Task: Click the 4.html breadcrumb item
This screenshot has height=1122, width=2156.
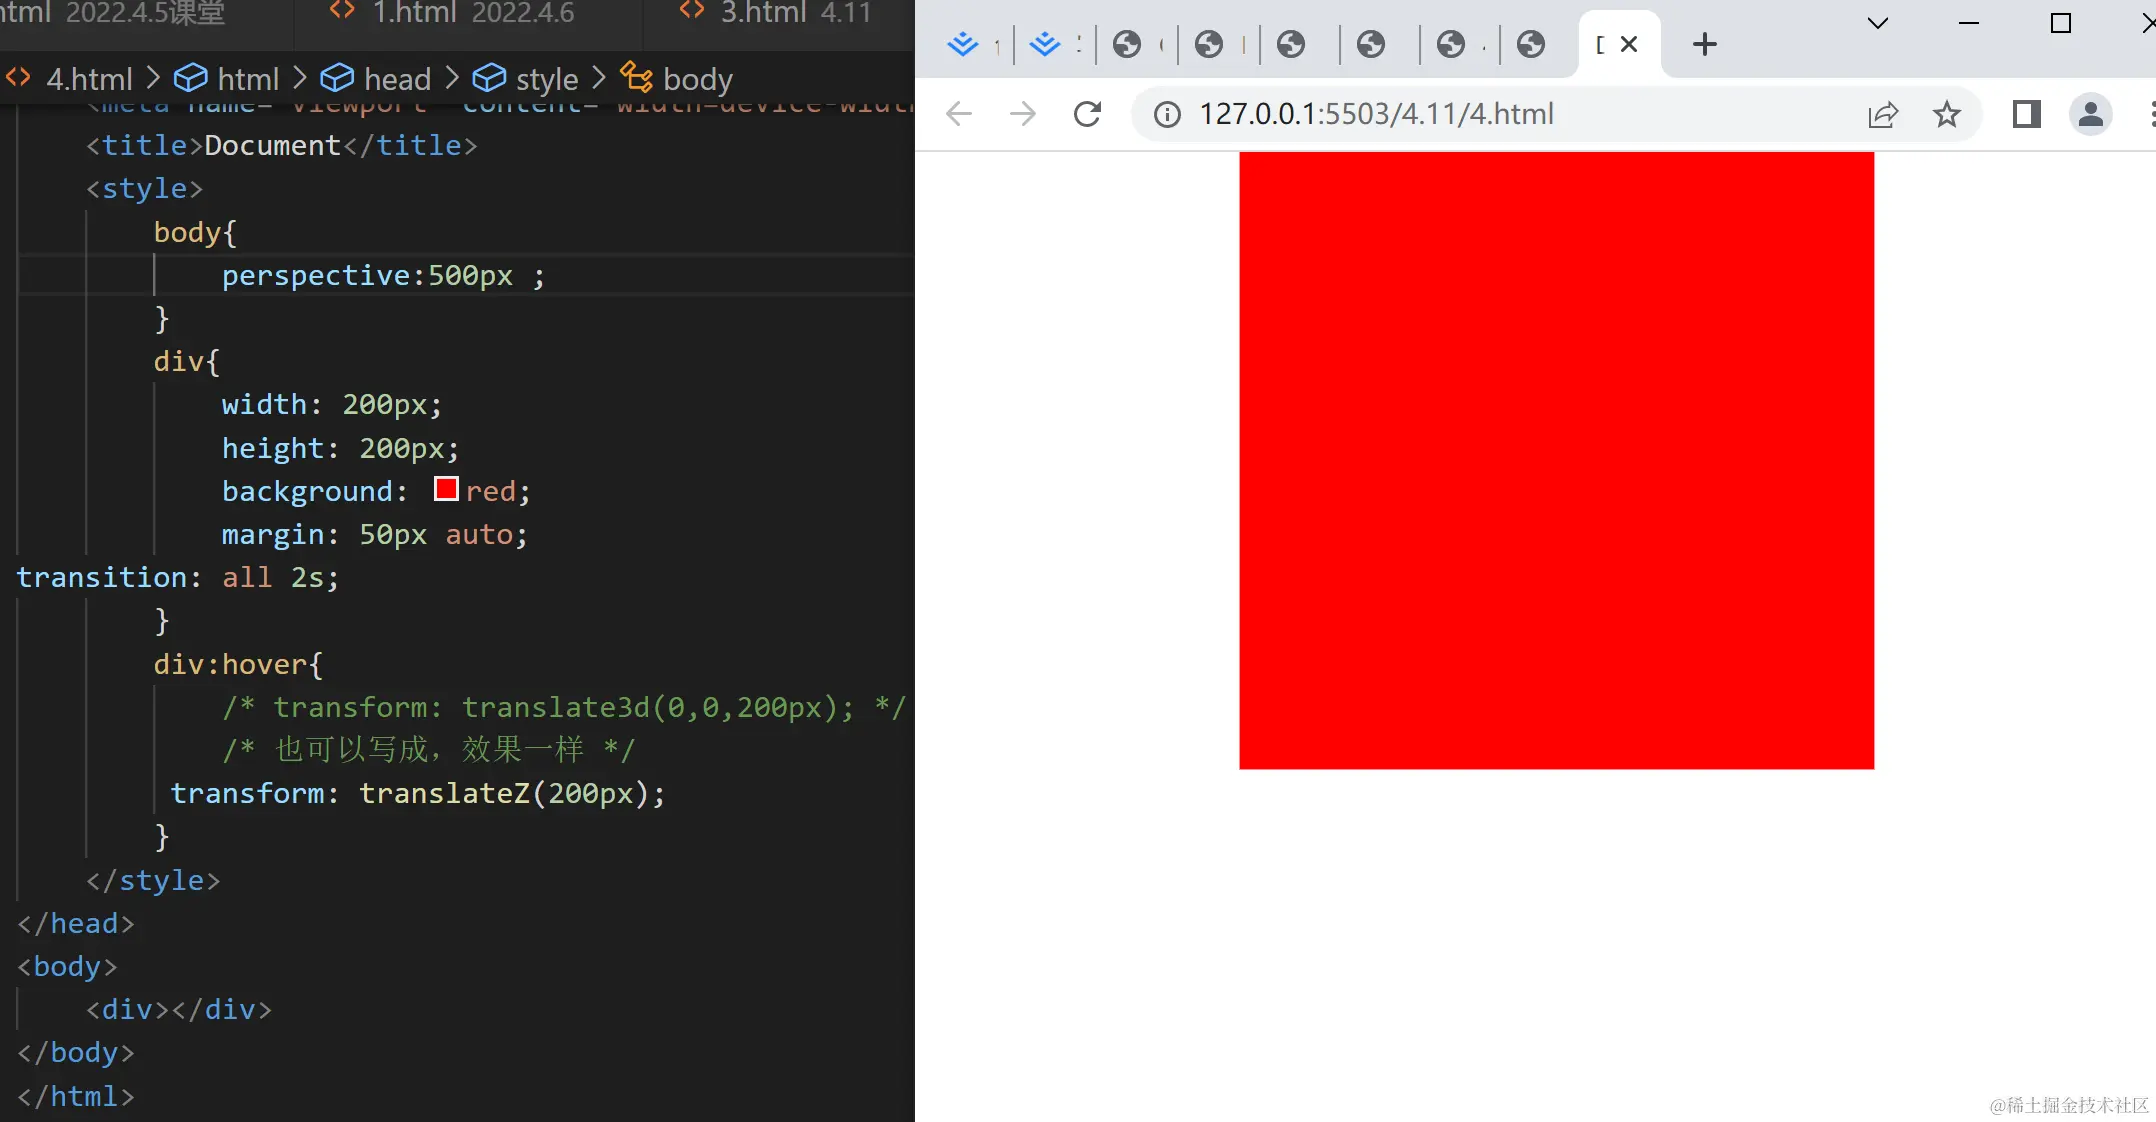Action: [88, 79]
